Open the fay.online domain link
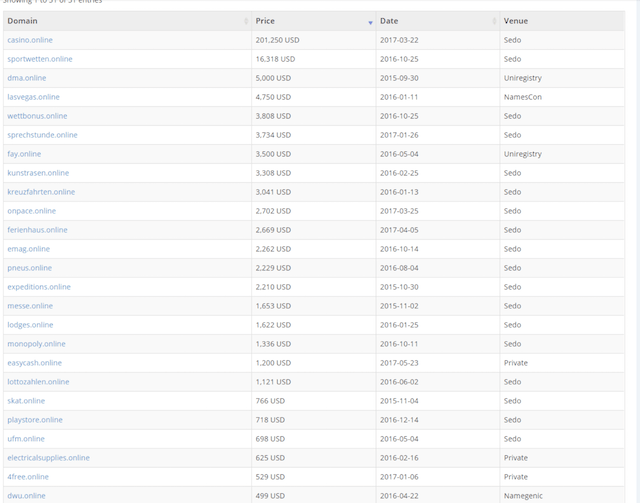 pos(25,154)
